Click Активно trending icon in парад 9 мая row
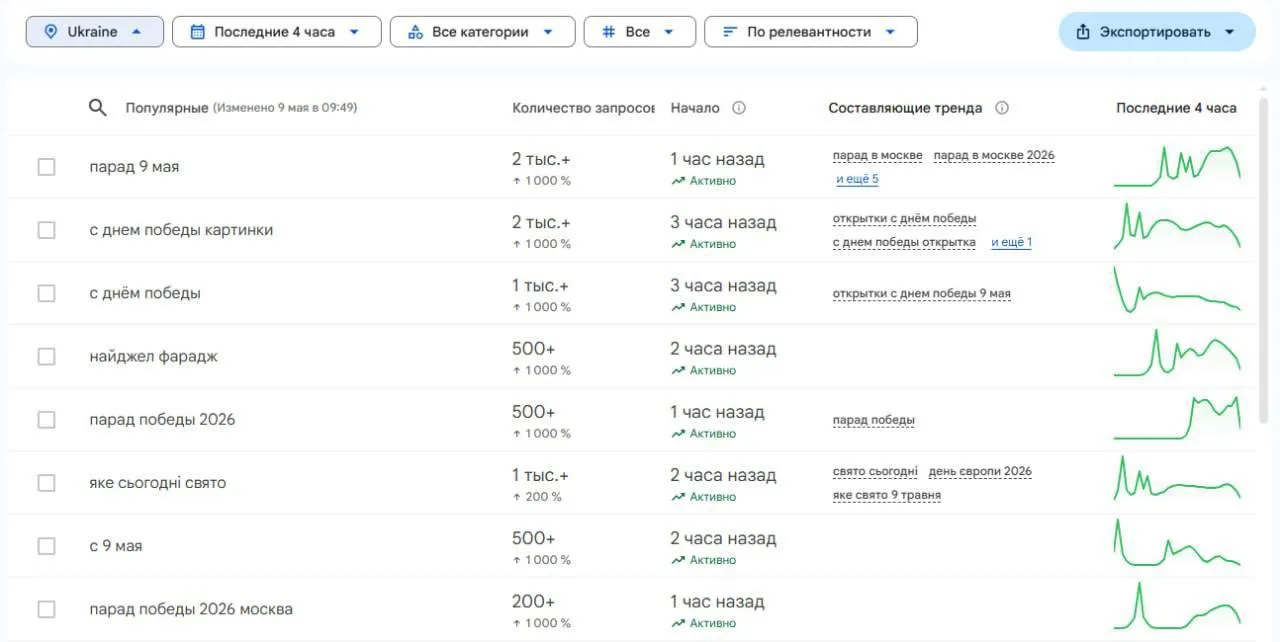 (x=678, y=181)
